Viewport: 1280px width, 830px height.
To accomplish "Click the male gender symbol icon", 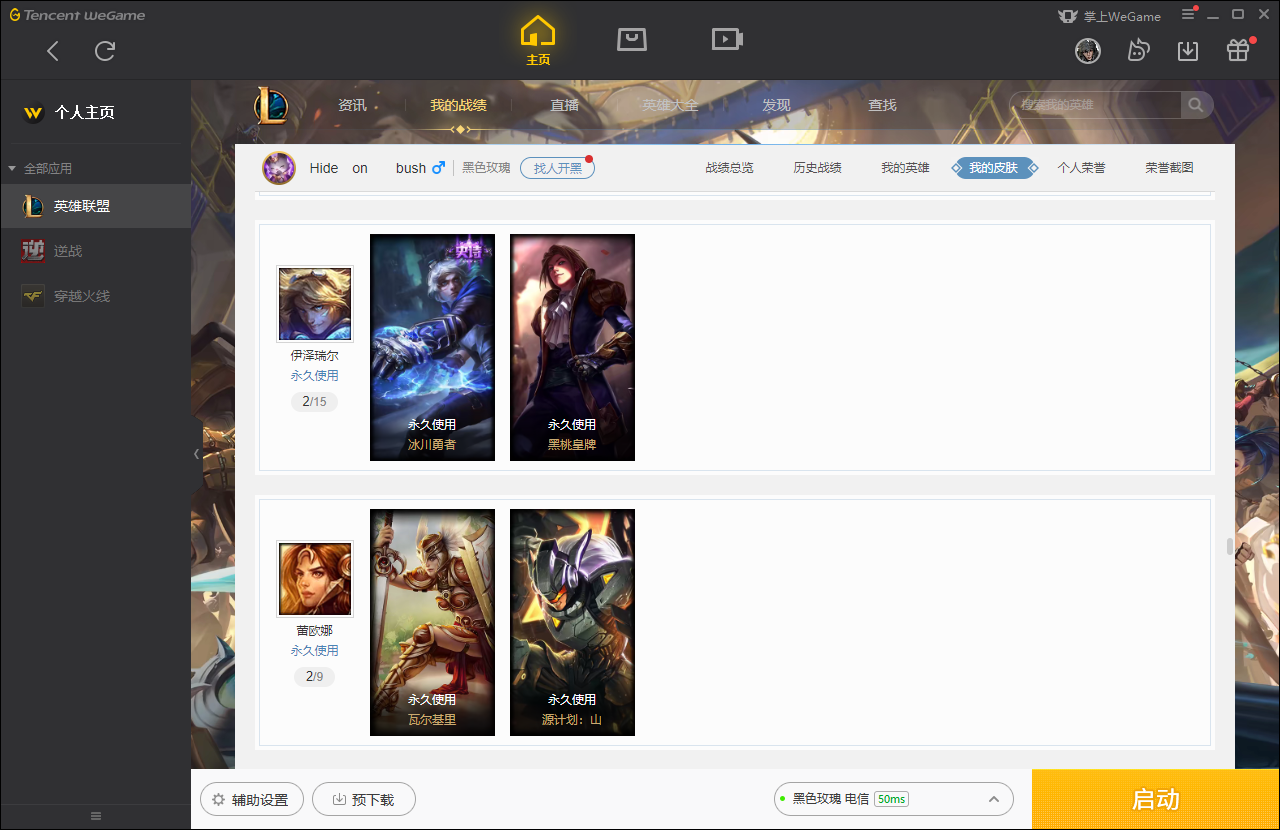I will pyautogui.click(x=438, y=168).
